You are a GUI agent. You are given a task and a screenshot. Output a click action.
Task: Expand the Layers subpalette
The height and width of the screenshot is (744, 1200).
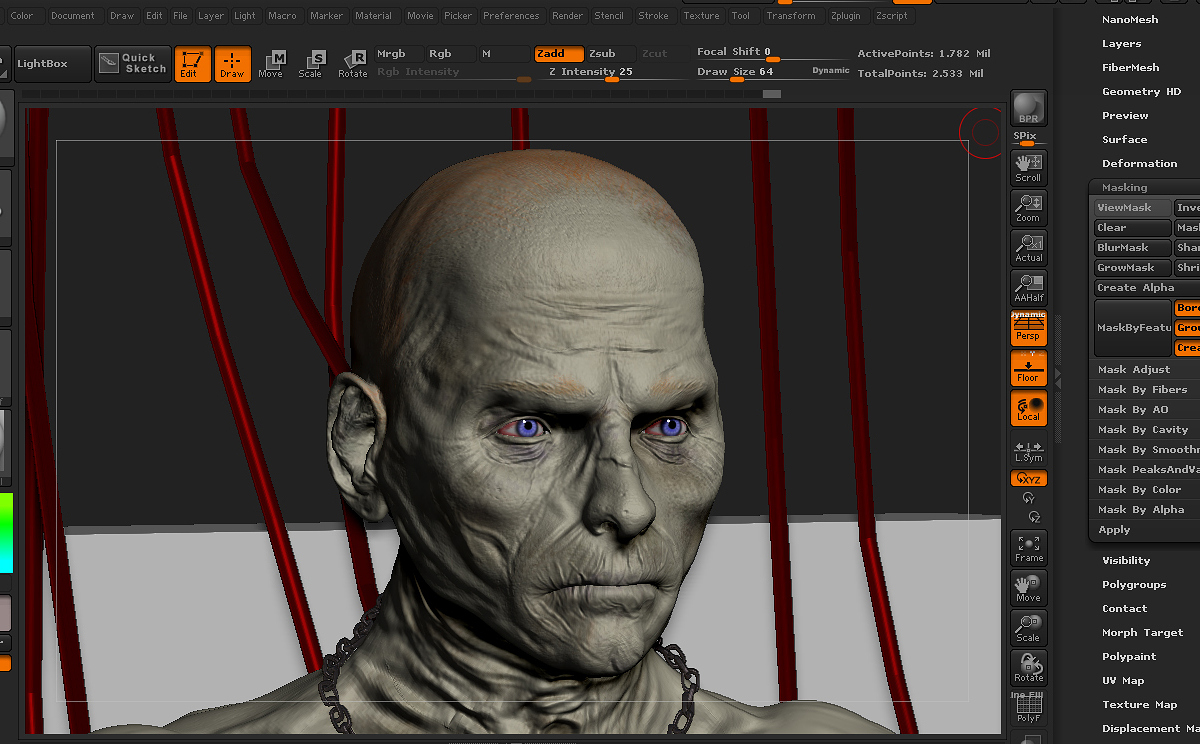pos(1121,43)
